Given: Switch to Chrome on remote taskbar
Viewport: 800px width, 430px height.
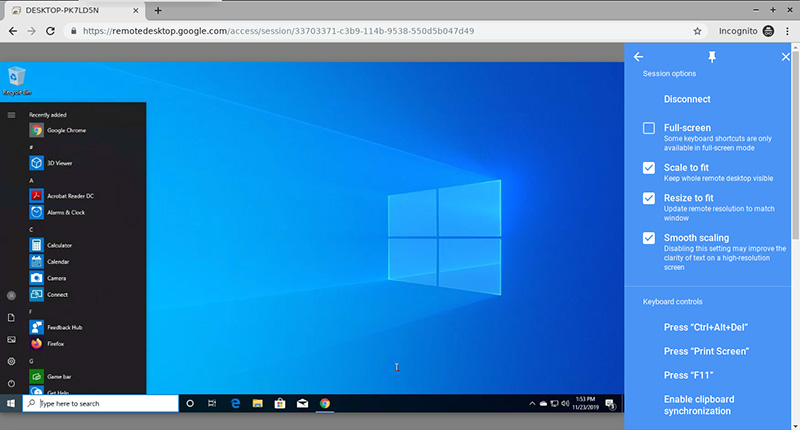Looking at the screenshot, I should 324,403.
